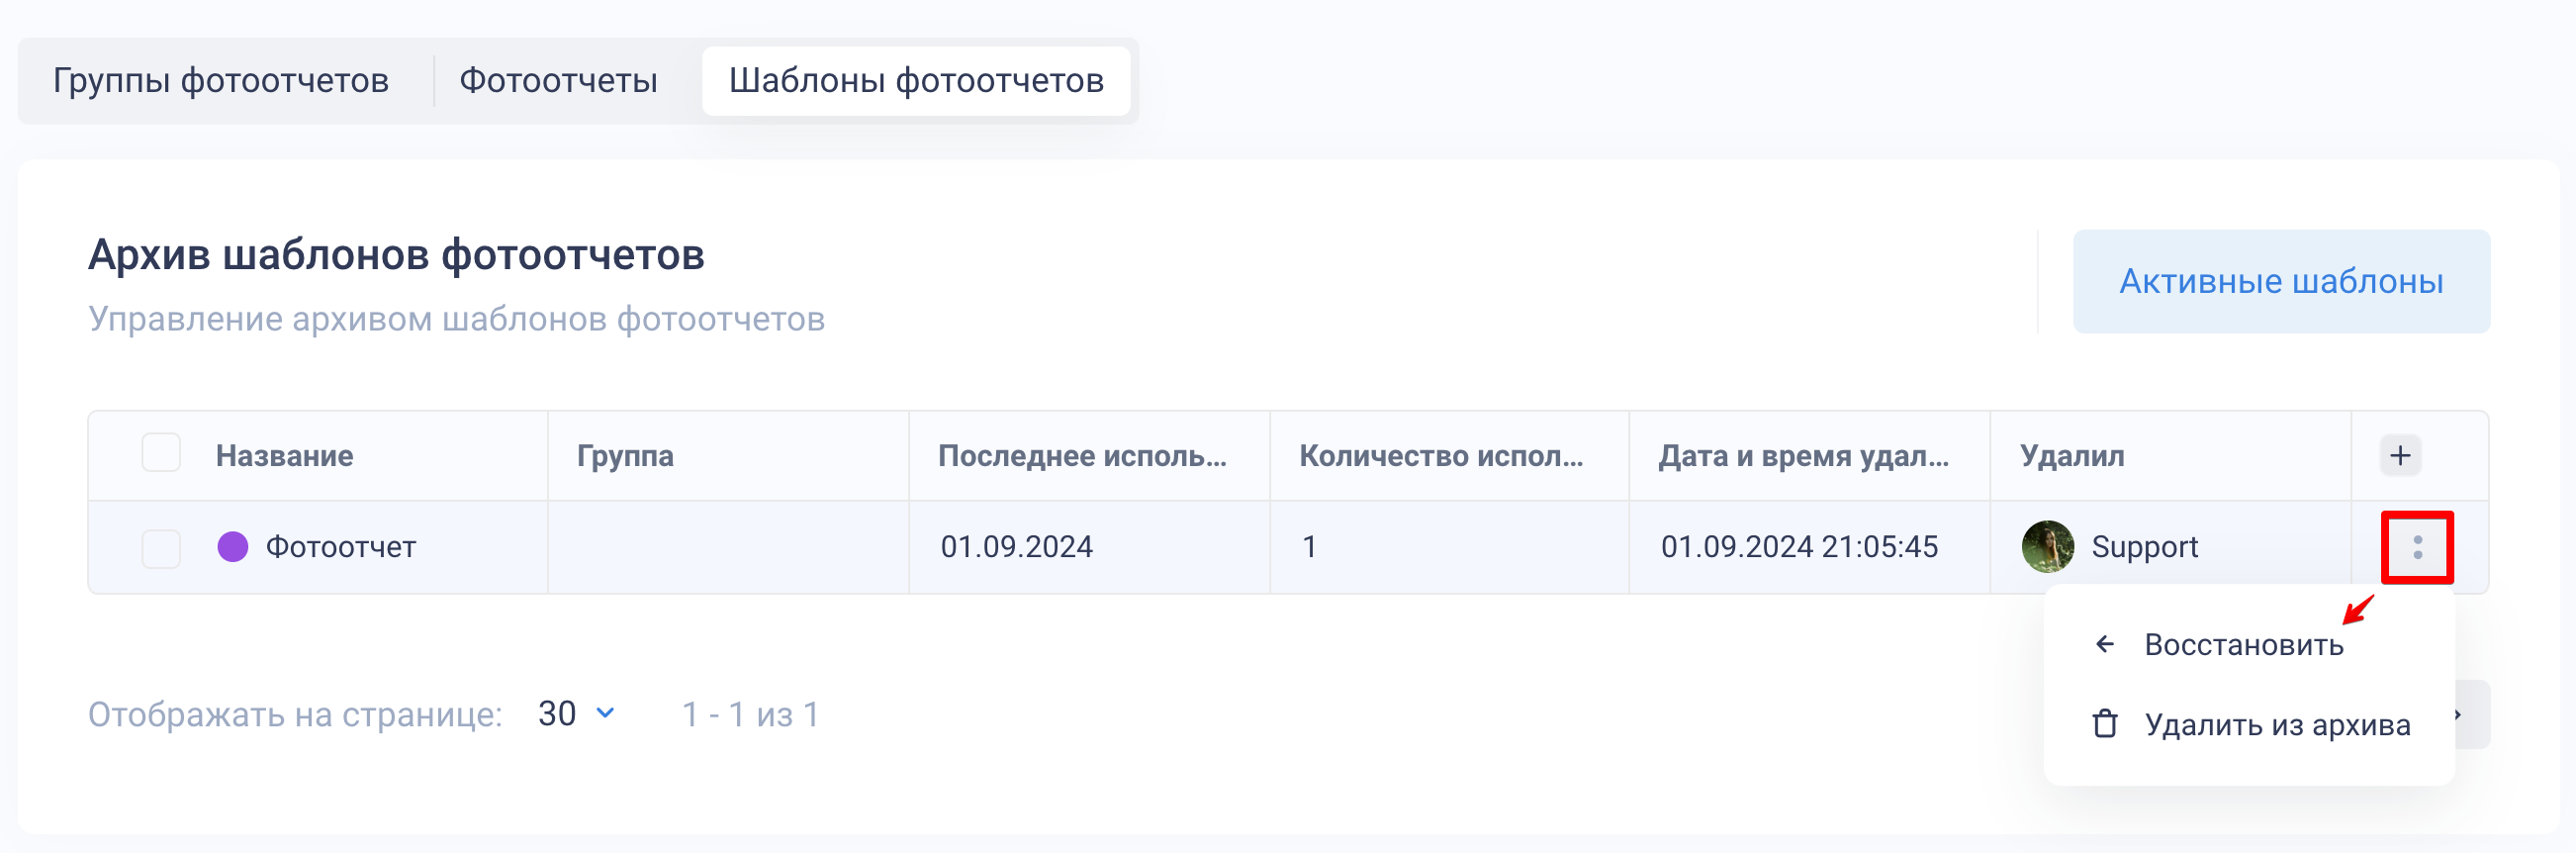Click the three-dot row actions icon
The image size is (2576, 853).
pos(2416,547)
